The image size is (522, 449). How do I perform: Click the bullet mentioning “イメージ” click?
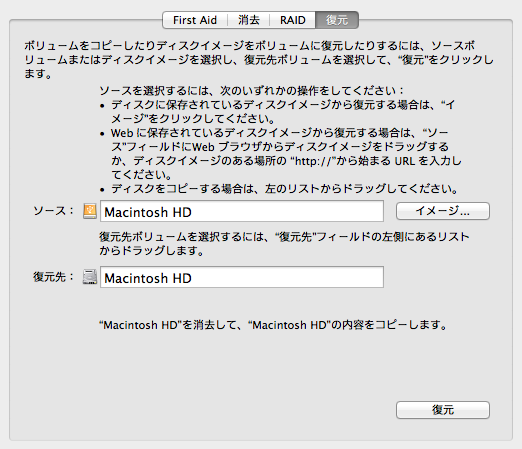click(x=277, y=112)
